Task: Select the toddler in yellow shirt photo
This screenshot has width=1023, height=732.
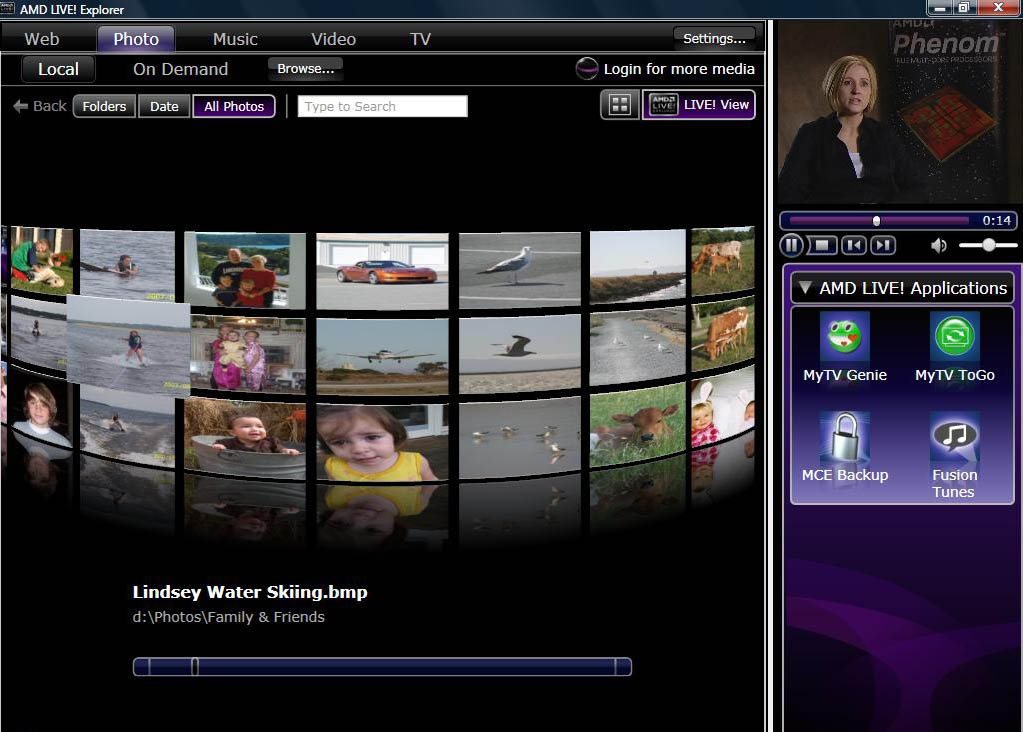Action: click(x=382, y=442)
